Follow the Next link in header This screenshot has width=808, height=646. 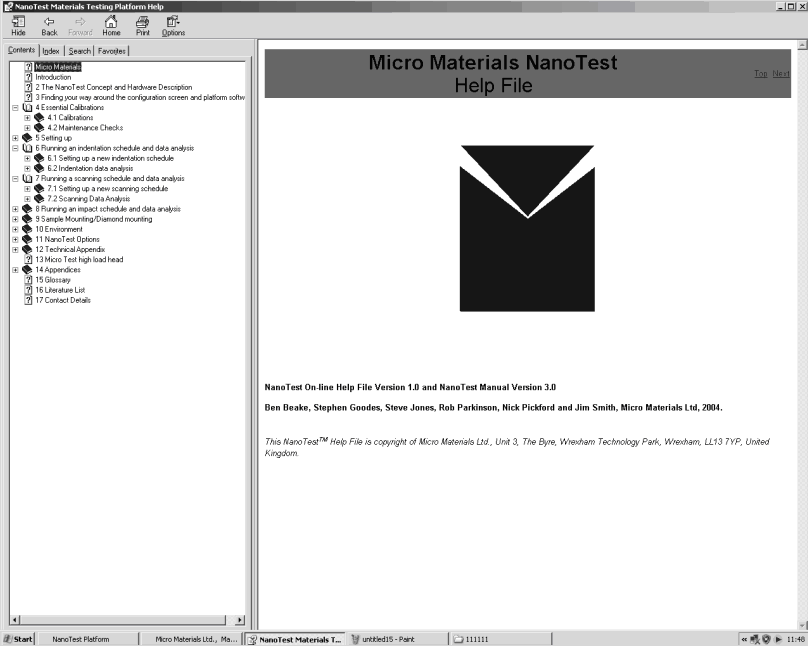tap(781, 74)
